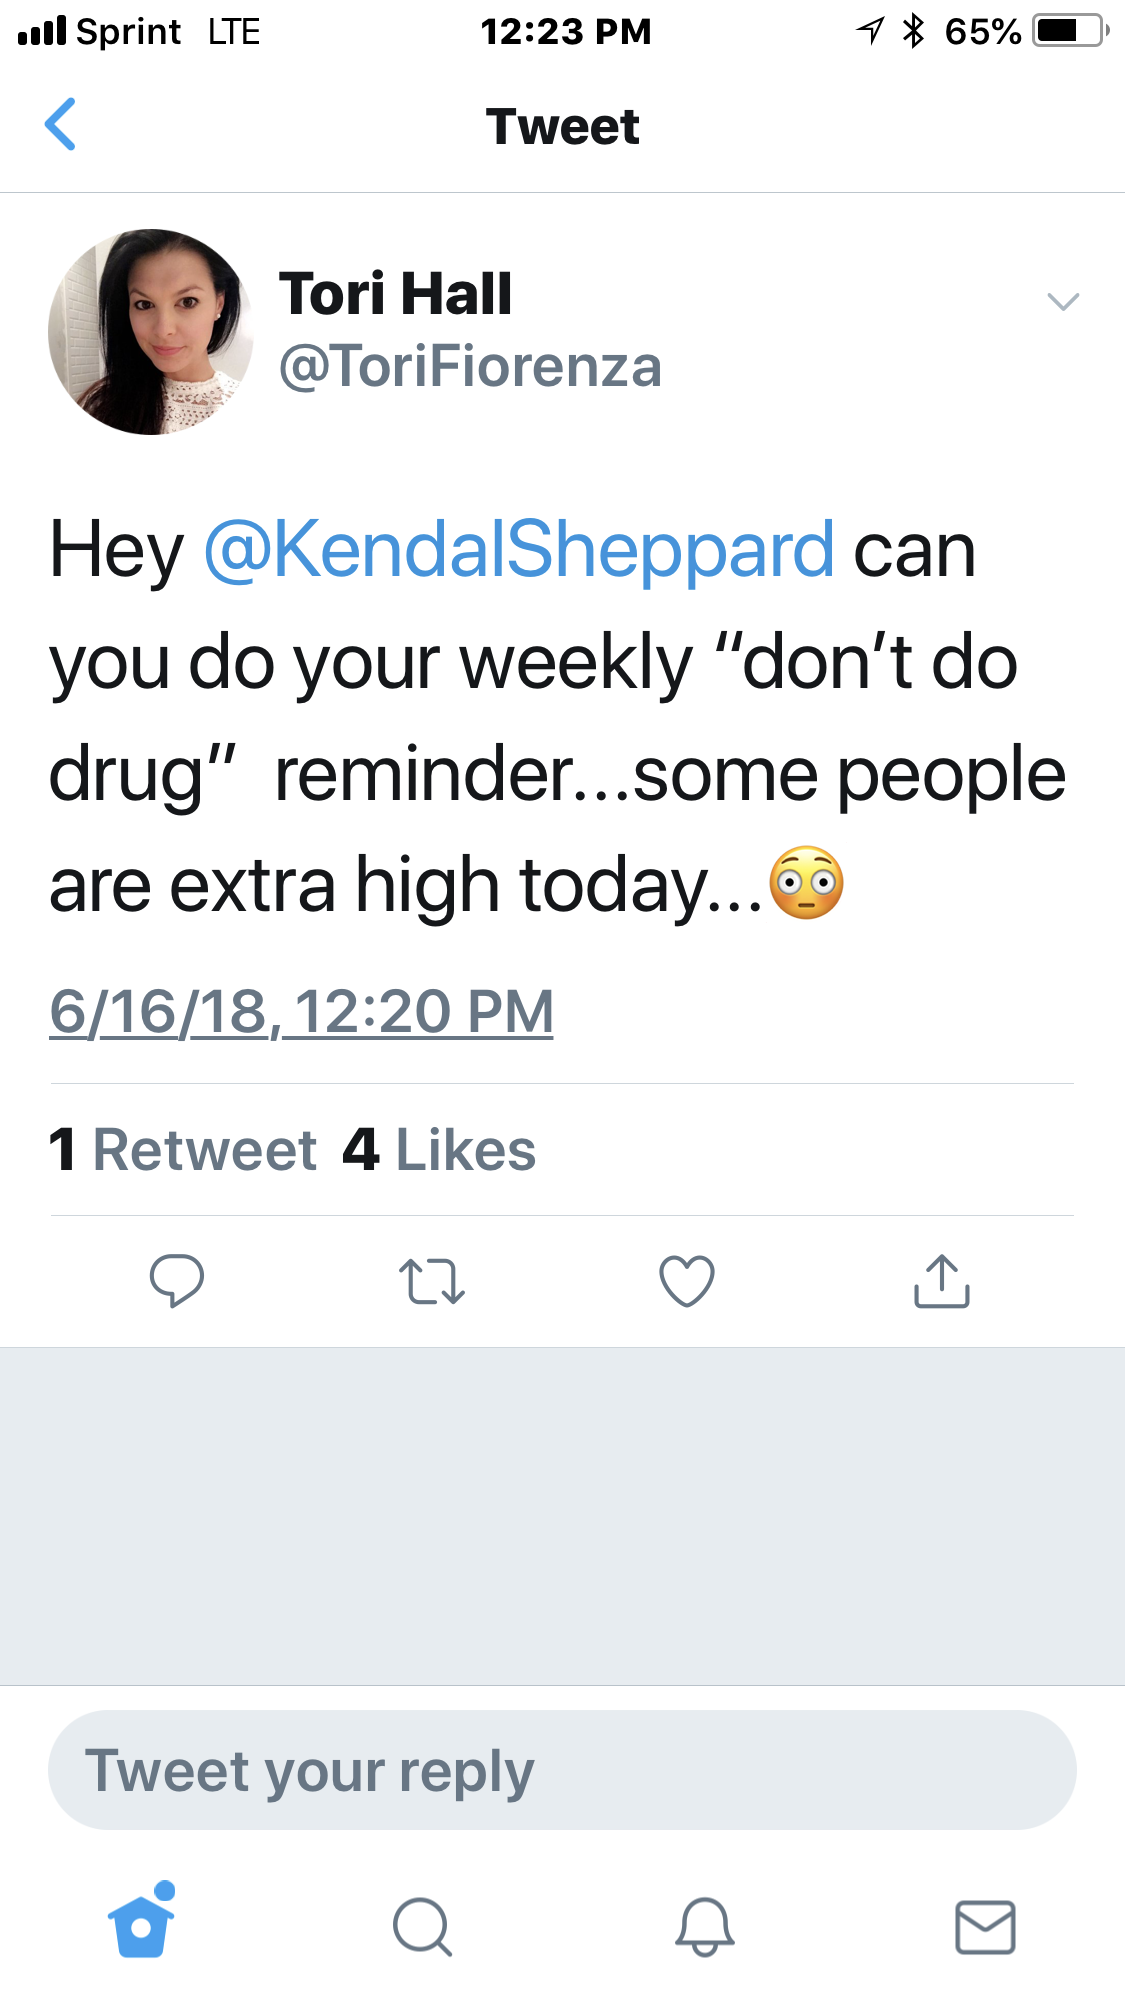This screenshot has height=2001, width=1125.
Task: Open the Messages envelope tab
Action: pyautogui.click(x=985, y=1927)
